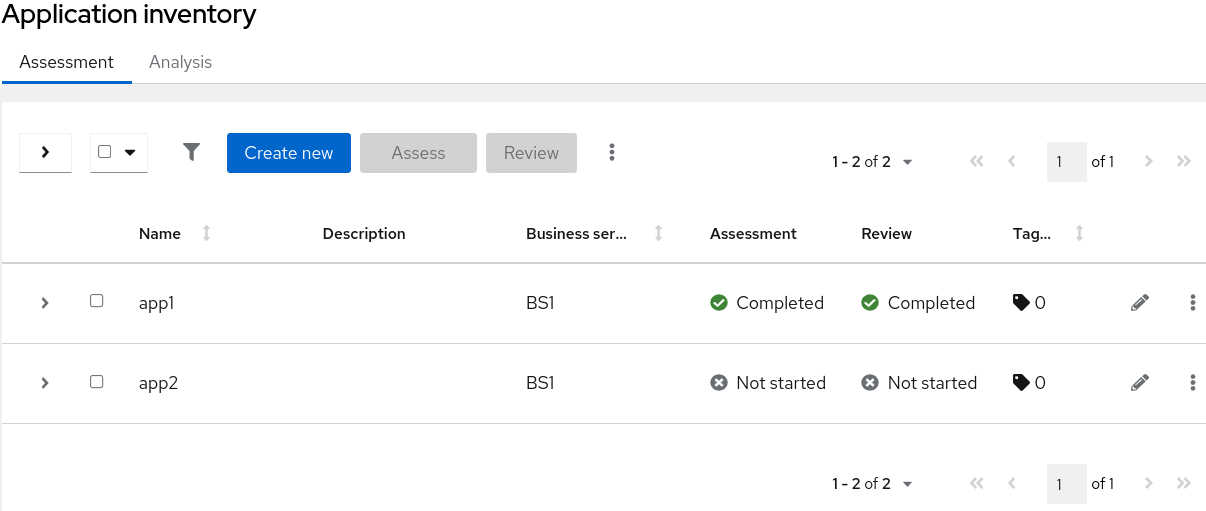
Task: Open app2 row kebab actions menu
Action: tap(1192, 382)
